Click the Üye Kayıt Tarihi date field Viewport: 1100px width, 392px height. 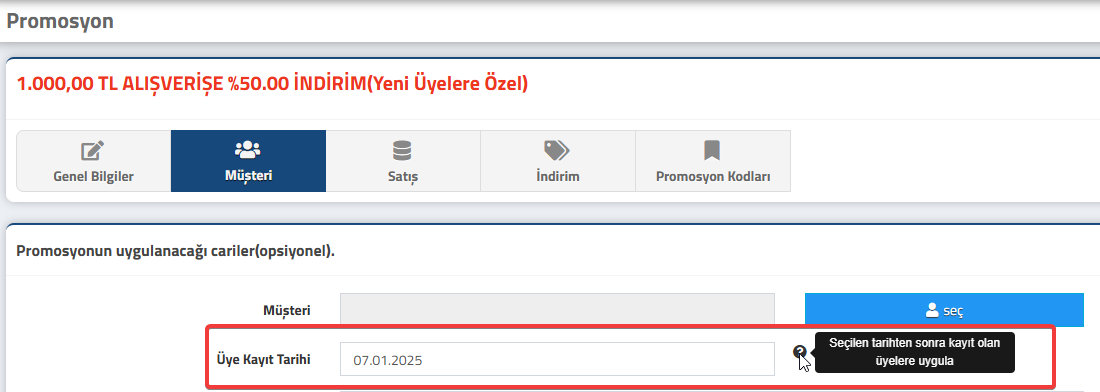[558, 360]
